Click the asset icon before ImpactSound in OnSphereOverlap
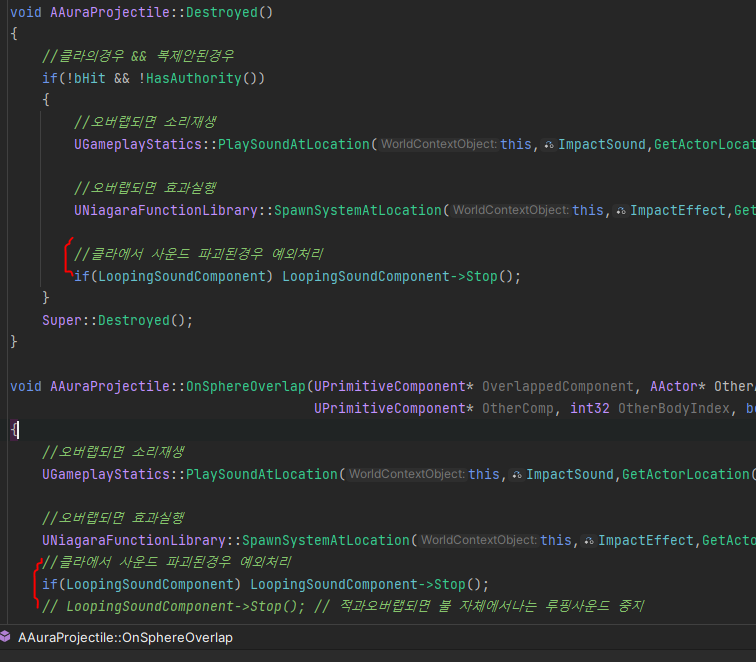The height and width of the screenshot is (662, 756). click(x=517, y=474)
